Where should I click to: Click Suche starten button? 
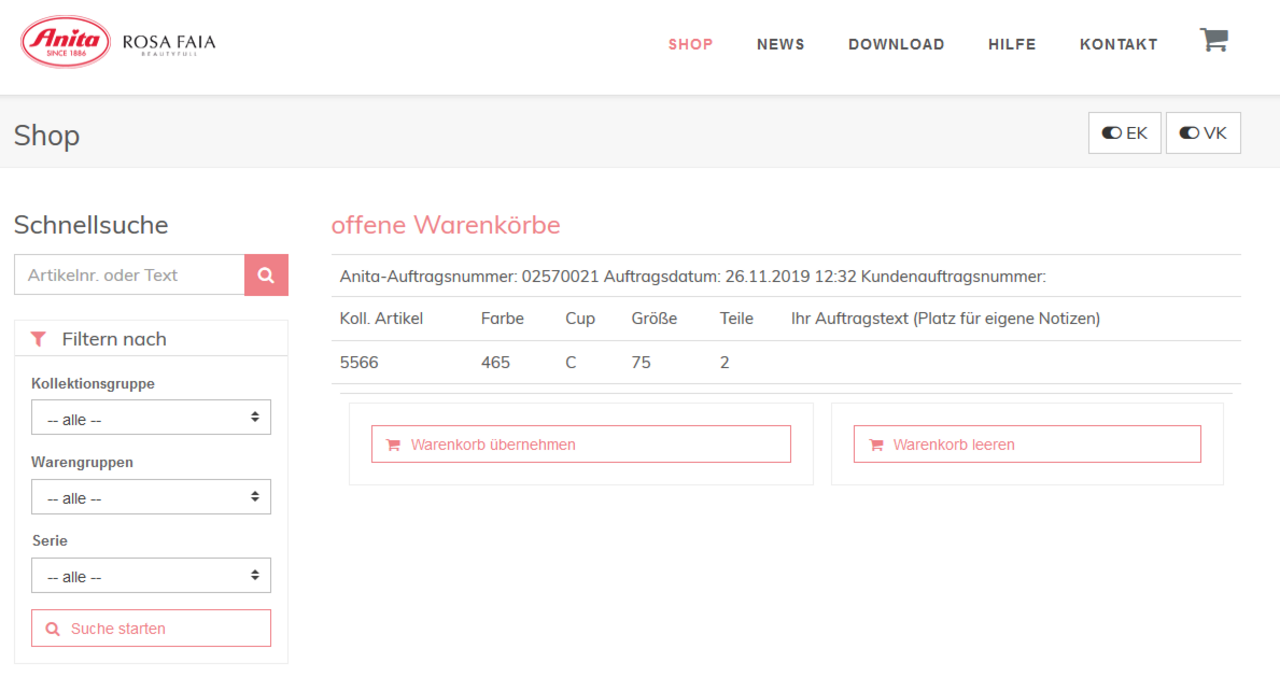click(x=151, y=628)
